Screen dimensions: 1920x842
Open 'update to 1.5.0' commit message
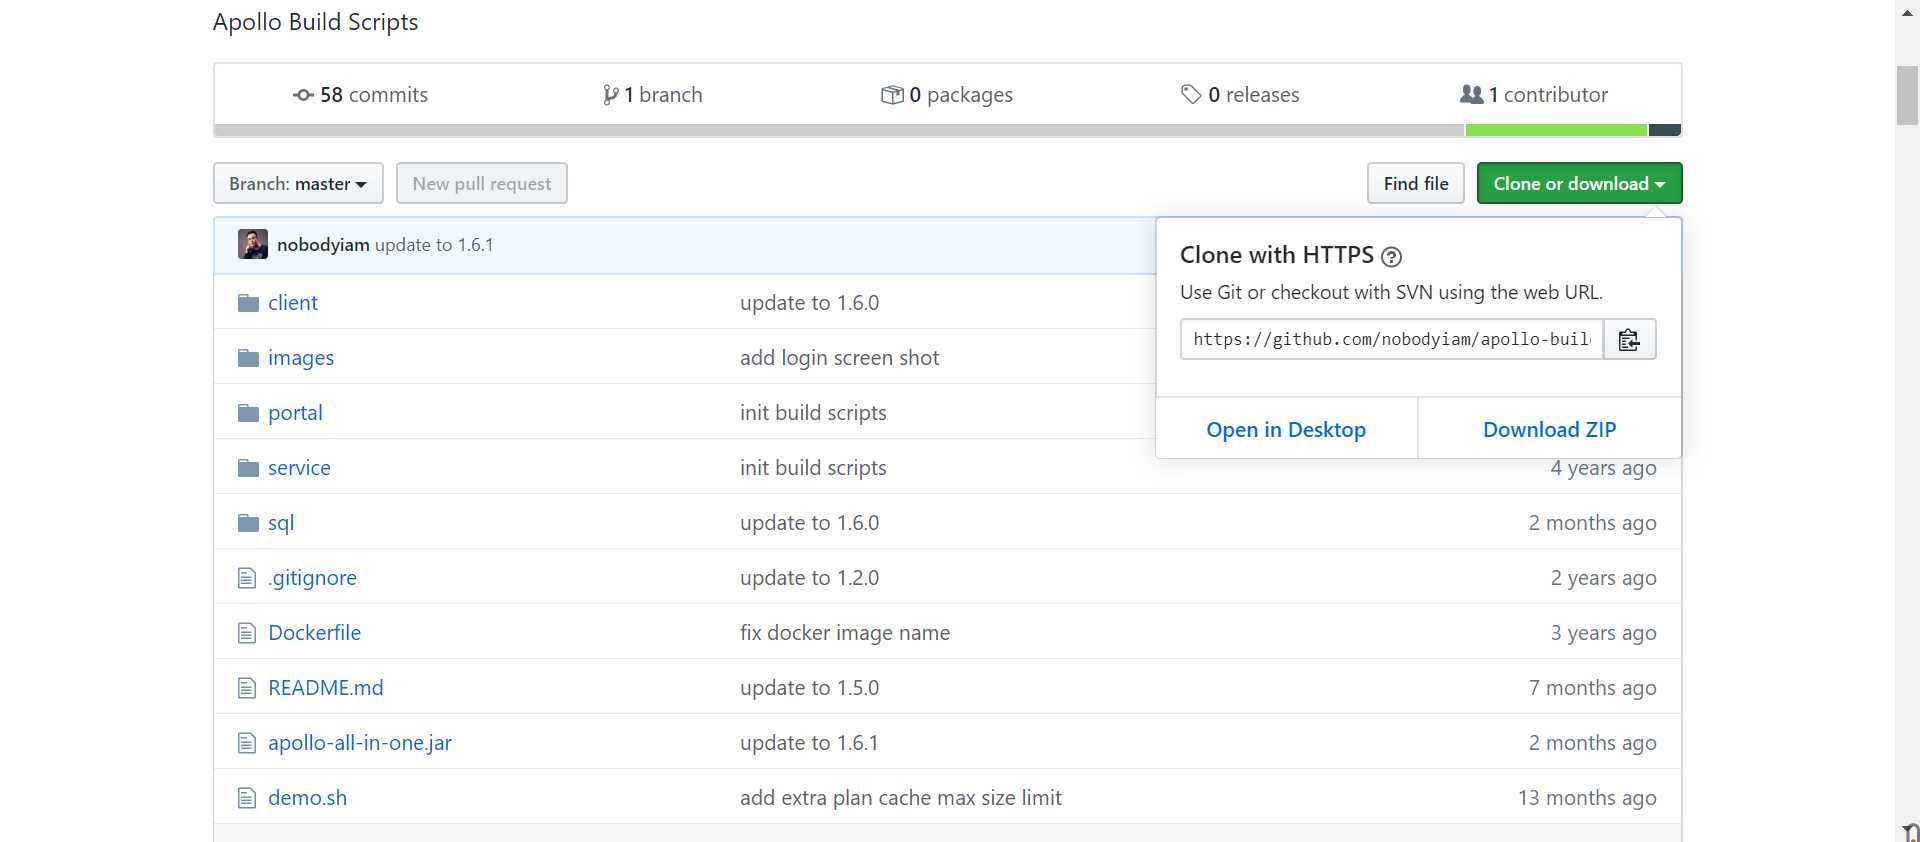point(810,688)
